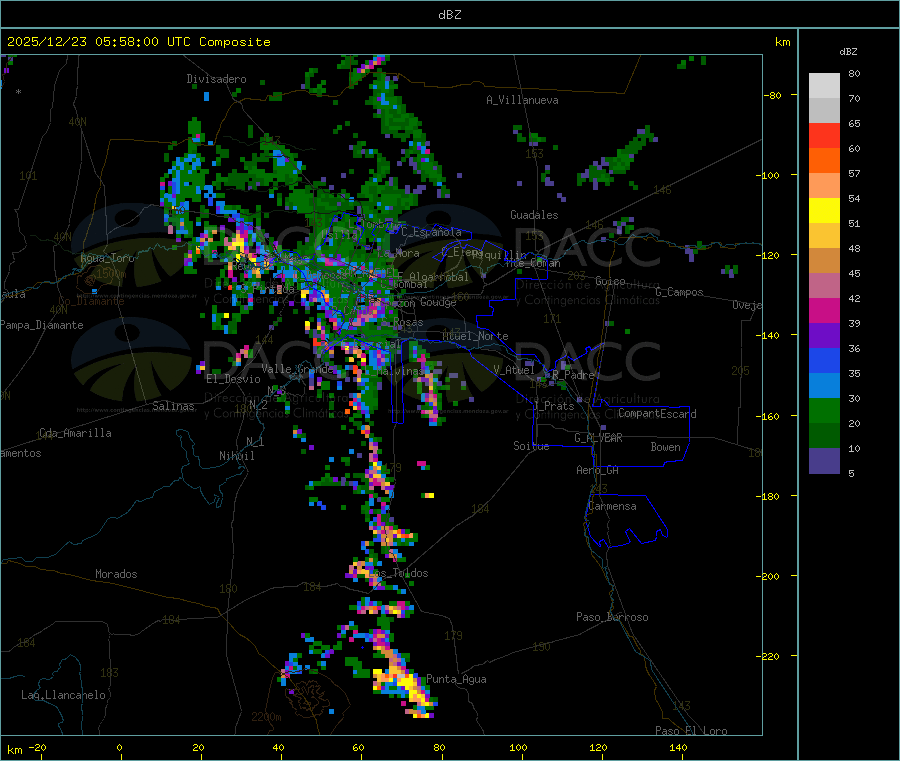Click the Morados place label

(x=116, y=574)
